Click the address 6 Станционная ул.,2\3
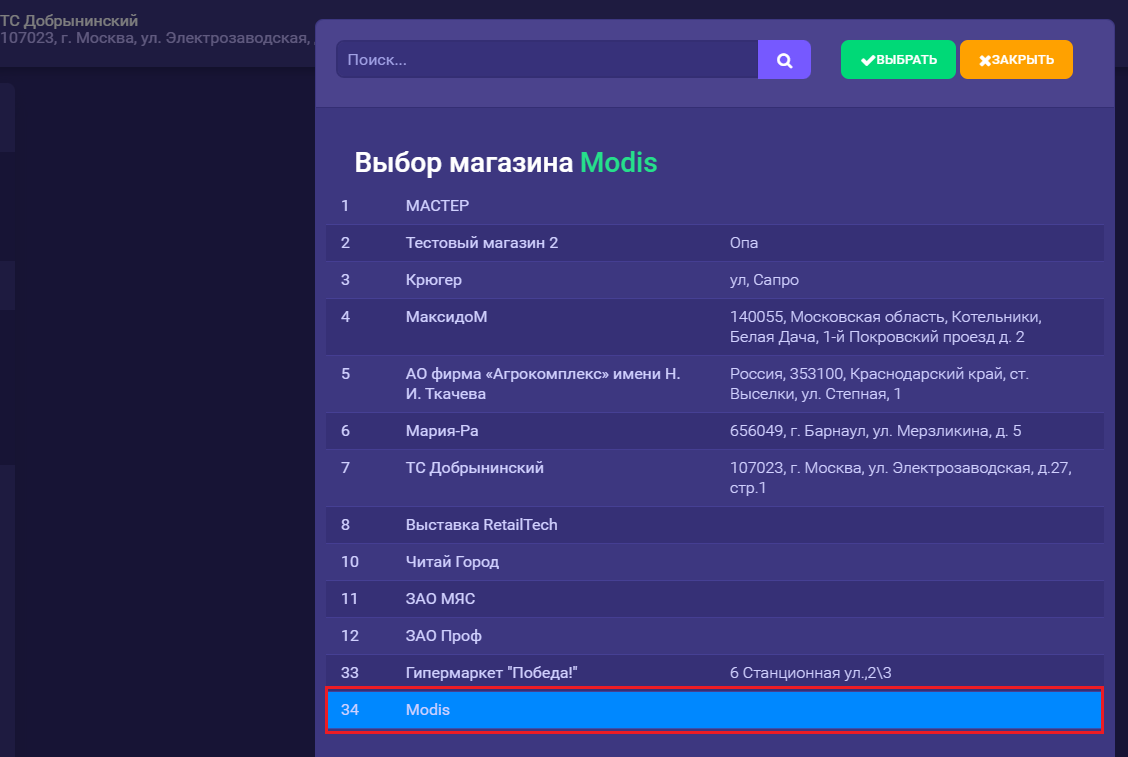Viewport: 1128px width, 757px height. point(810,673)
